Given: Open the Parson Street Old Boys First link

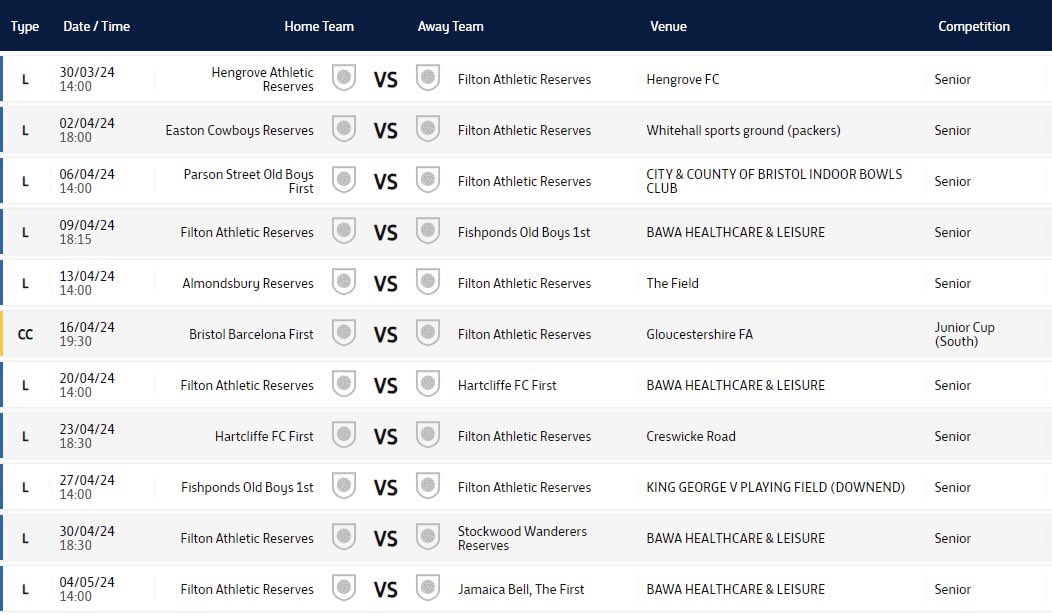Looking at the screenshot, I should click(x=248, y=181).
